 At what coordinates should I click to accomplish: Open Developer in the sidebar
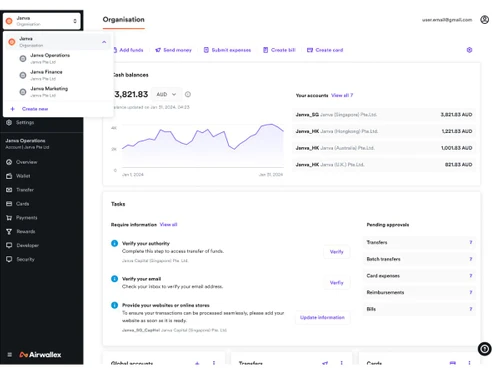click(x=28, y=245)
